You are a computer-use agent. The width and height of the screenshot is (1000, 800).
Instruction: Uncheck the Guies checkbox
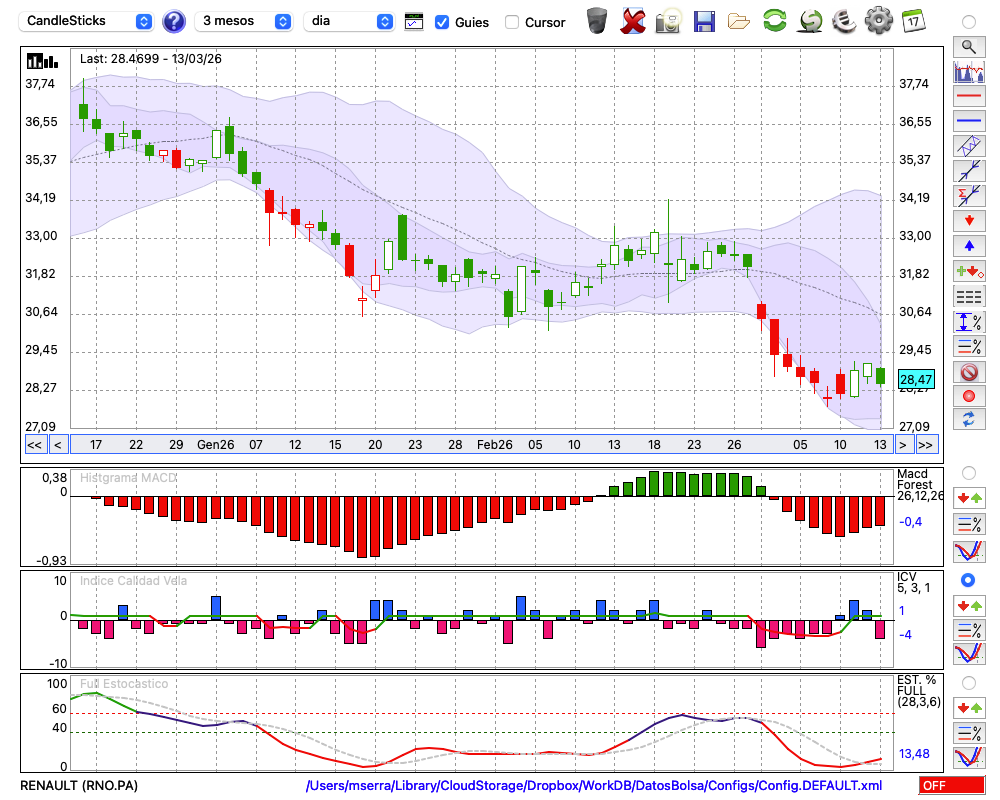[442, 22]
